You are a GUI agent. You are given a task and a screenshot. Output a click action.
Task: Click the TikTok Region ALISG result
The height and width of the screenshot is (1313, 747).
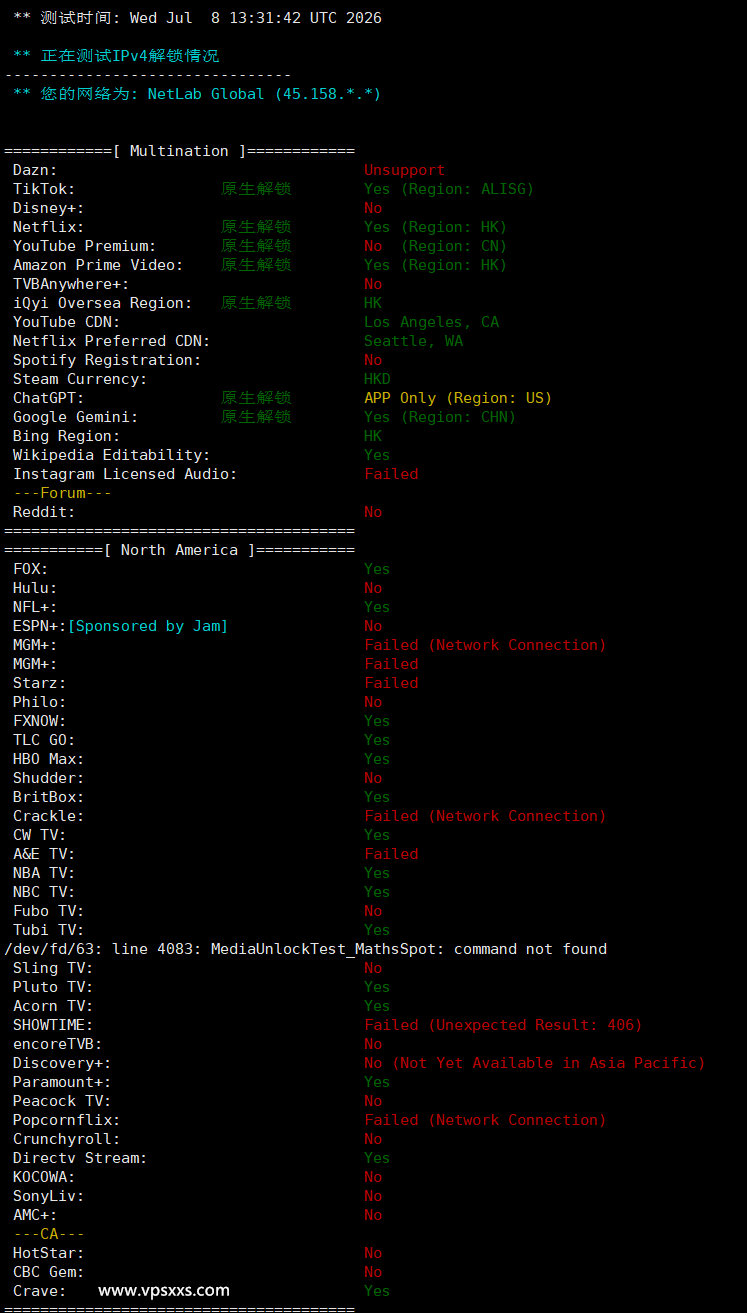click(449, 189)
